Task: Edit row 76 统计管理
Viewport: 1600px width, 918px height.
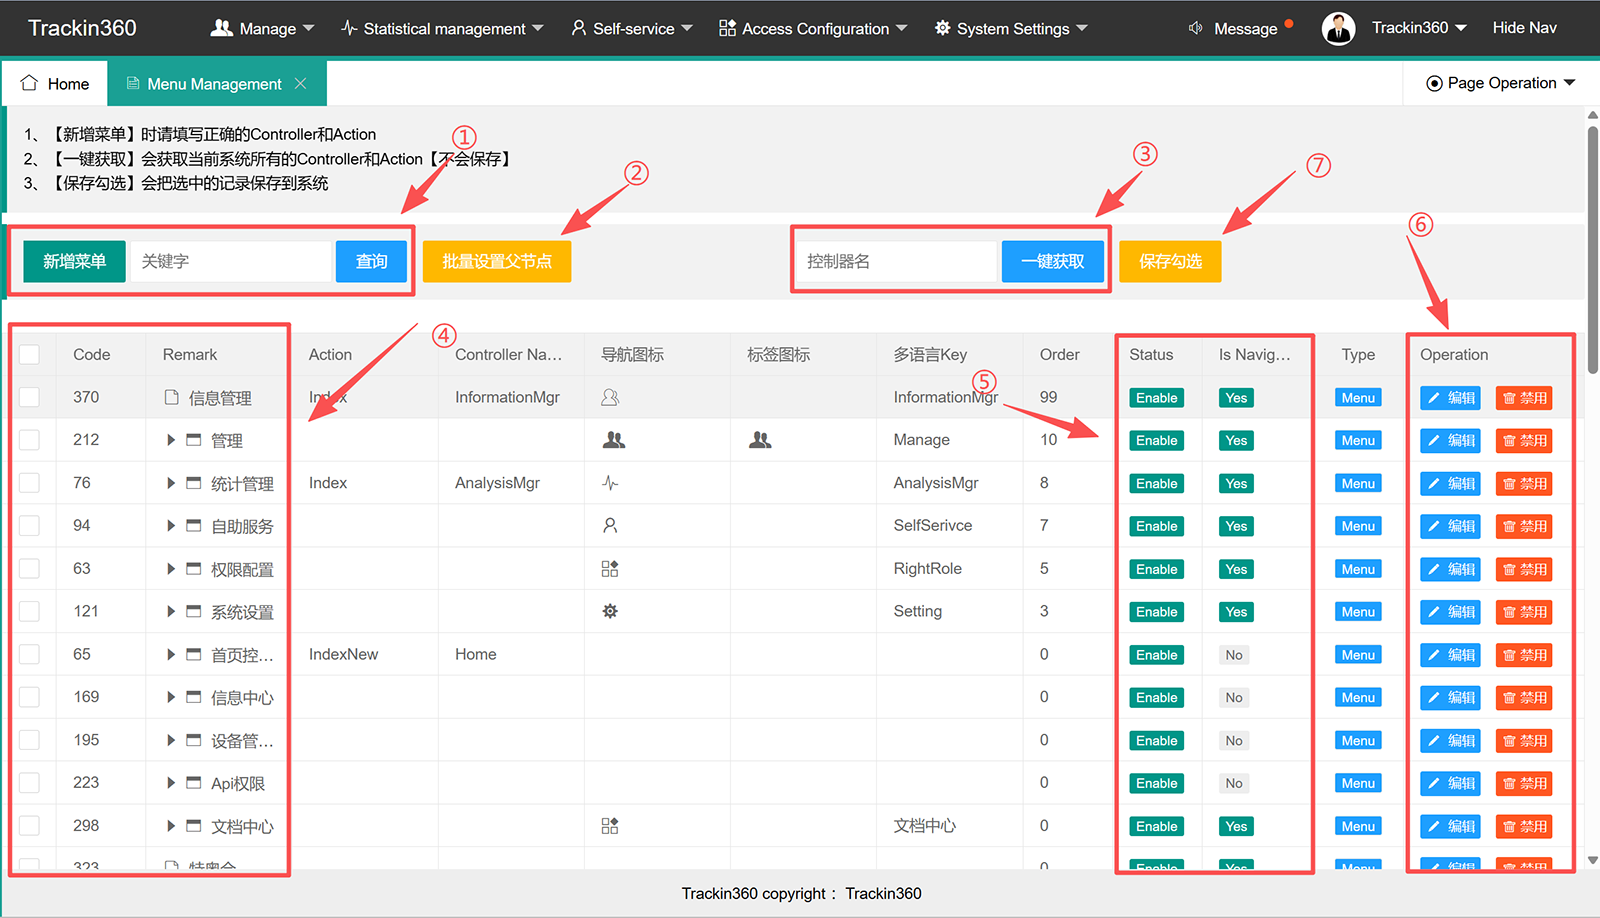Action: tap(1451, 484)
